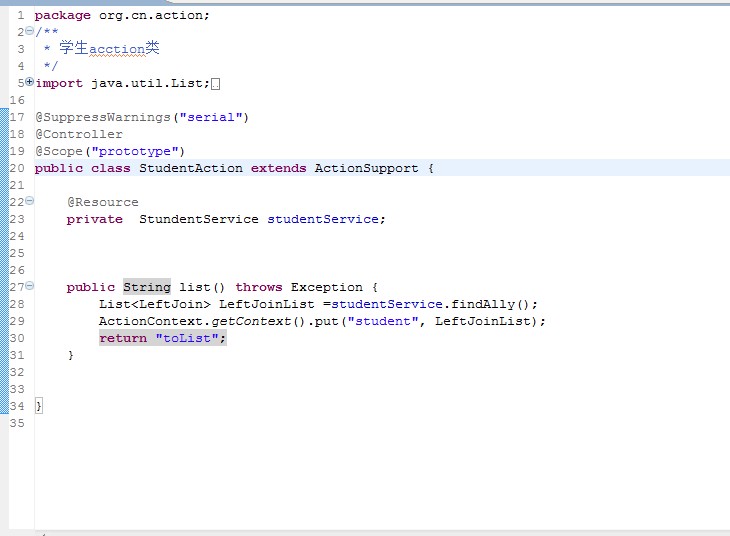Click the "prototype" string literal
Image resolution: width=730 pixels, height=536 pixels.
point(135,151)
